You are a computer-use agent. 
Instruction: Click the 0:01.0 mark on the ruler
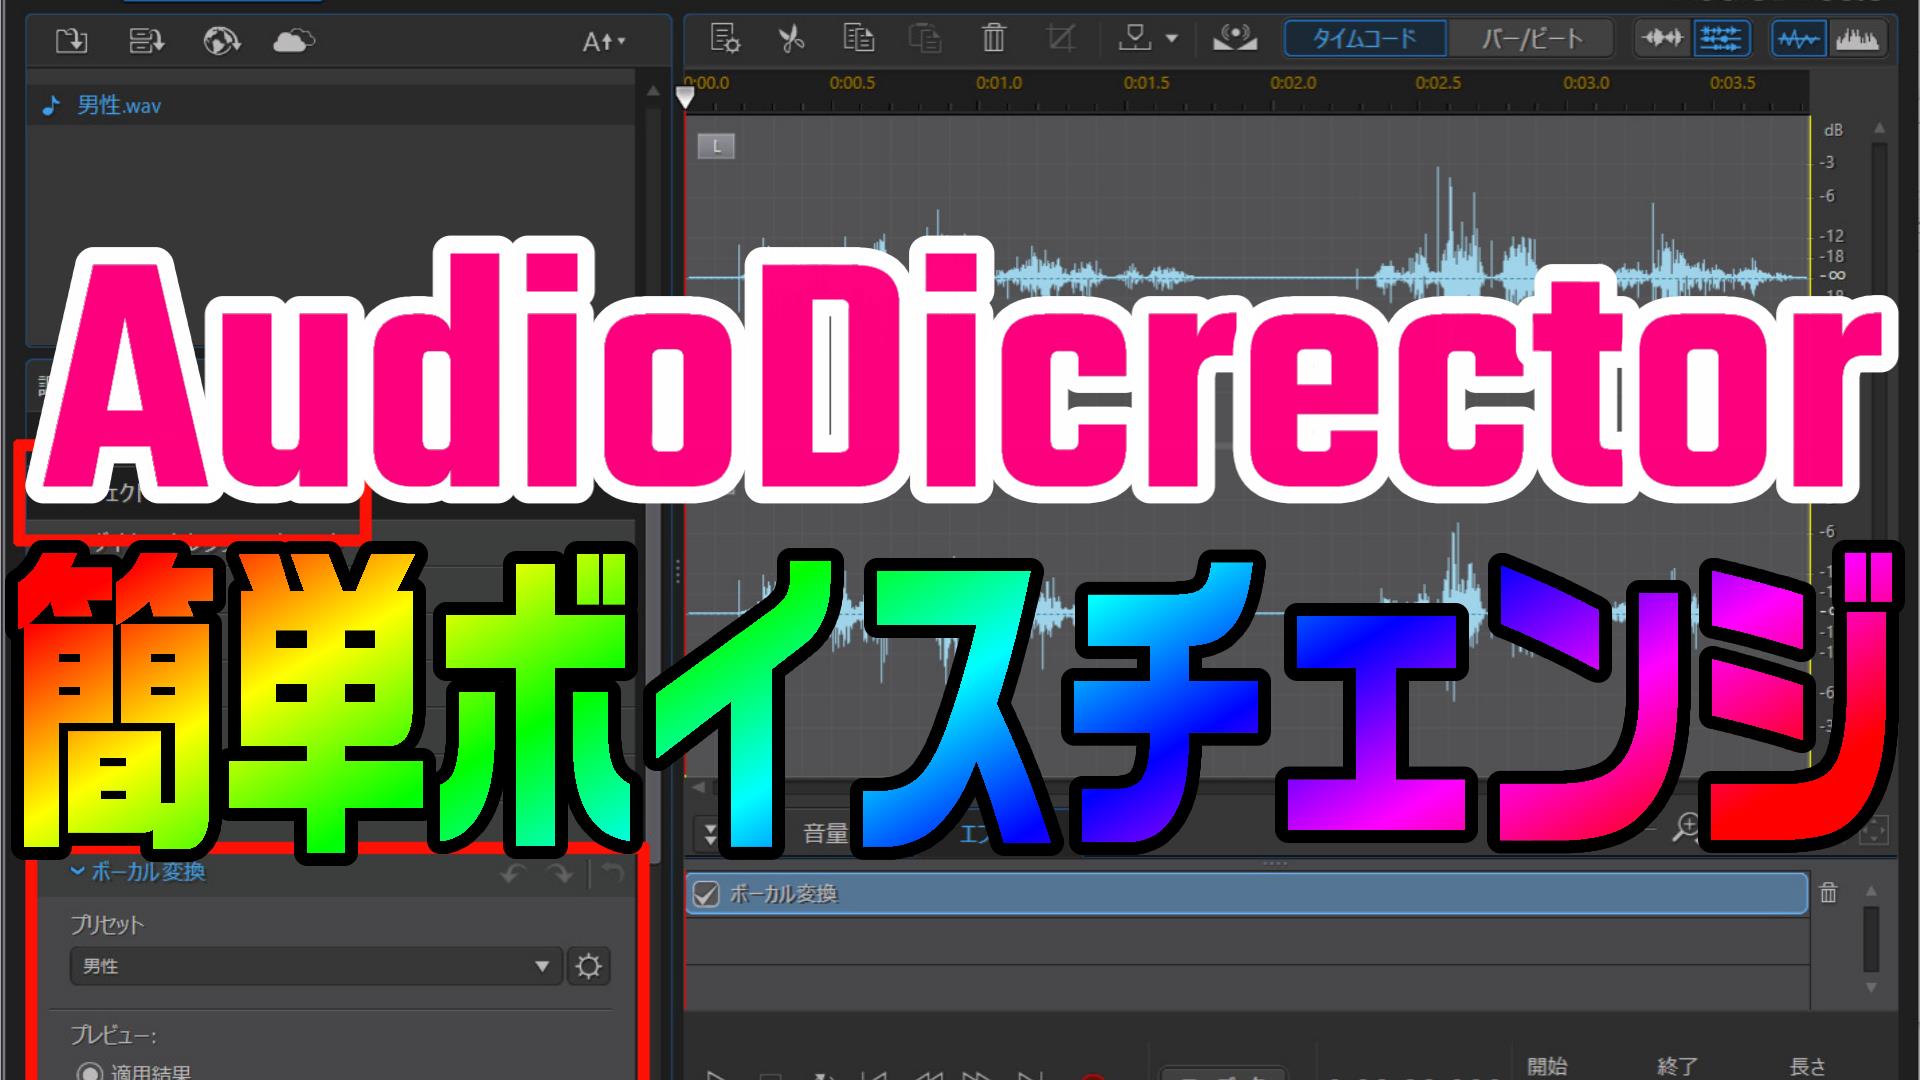click(999, 83)
